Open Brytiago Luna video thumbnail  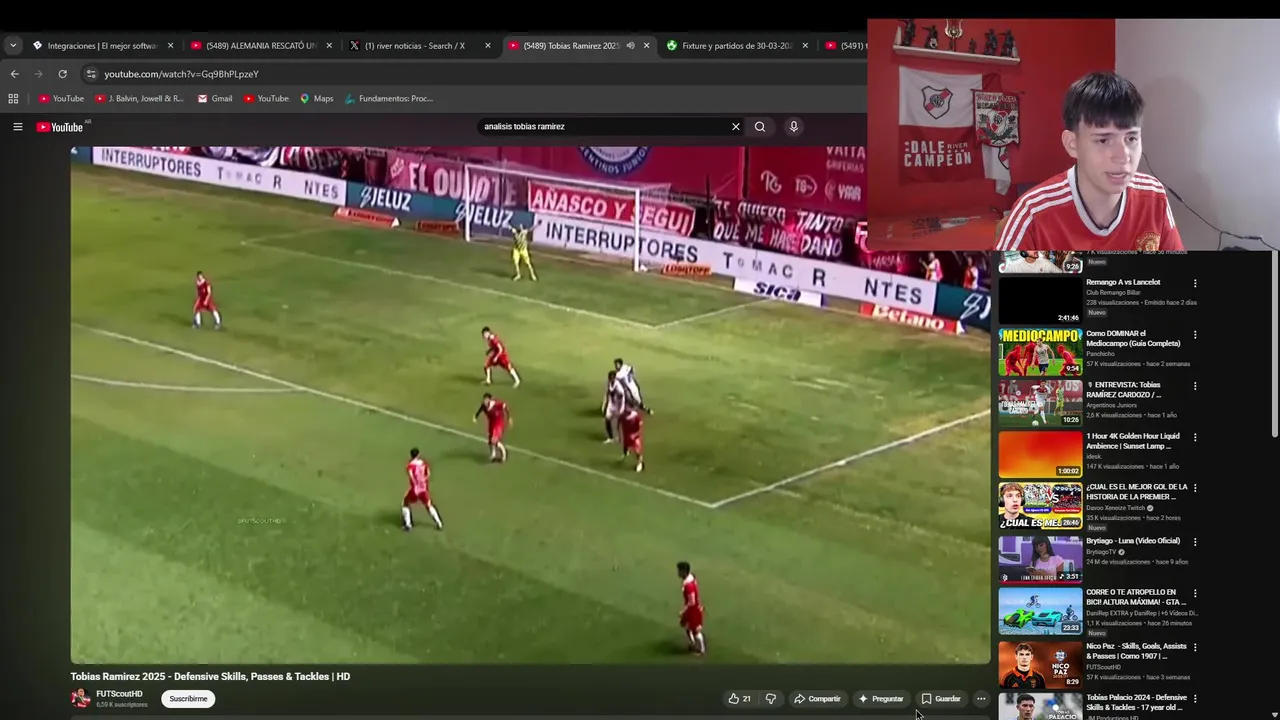1040,559
